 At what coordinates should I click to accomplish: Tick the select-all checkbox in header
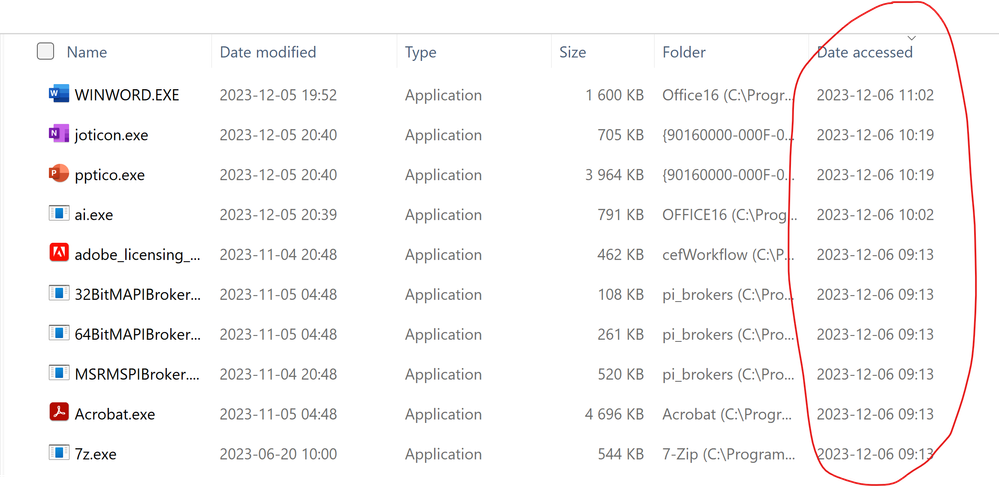pos(45,52)
